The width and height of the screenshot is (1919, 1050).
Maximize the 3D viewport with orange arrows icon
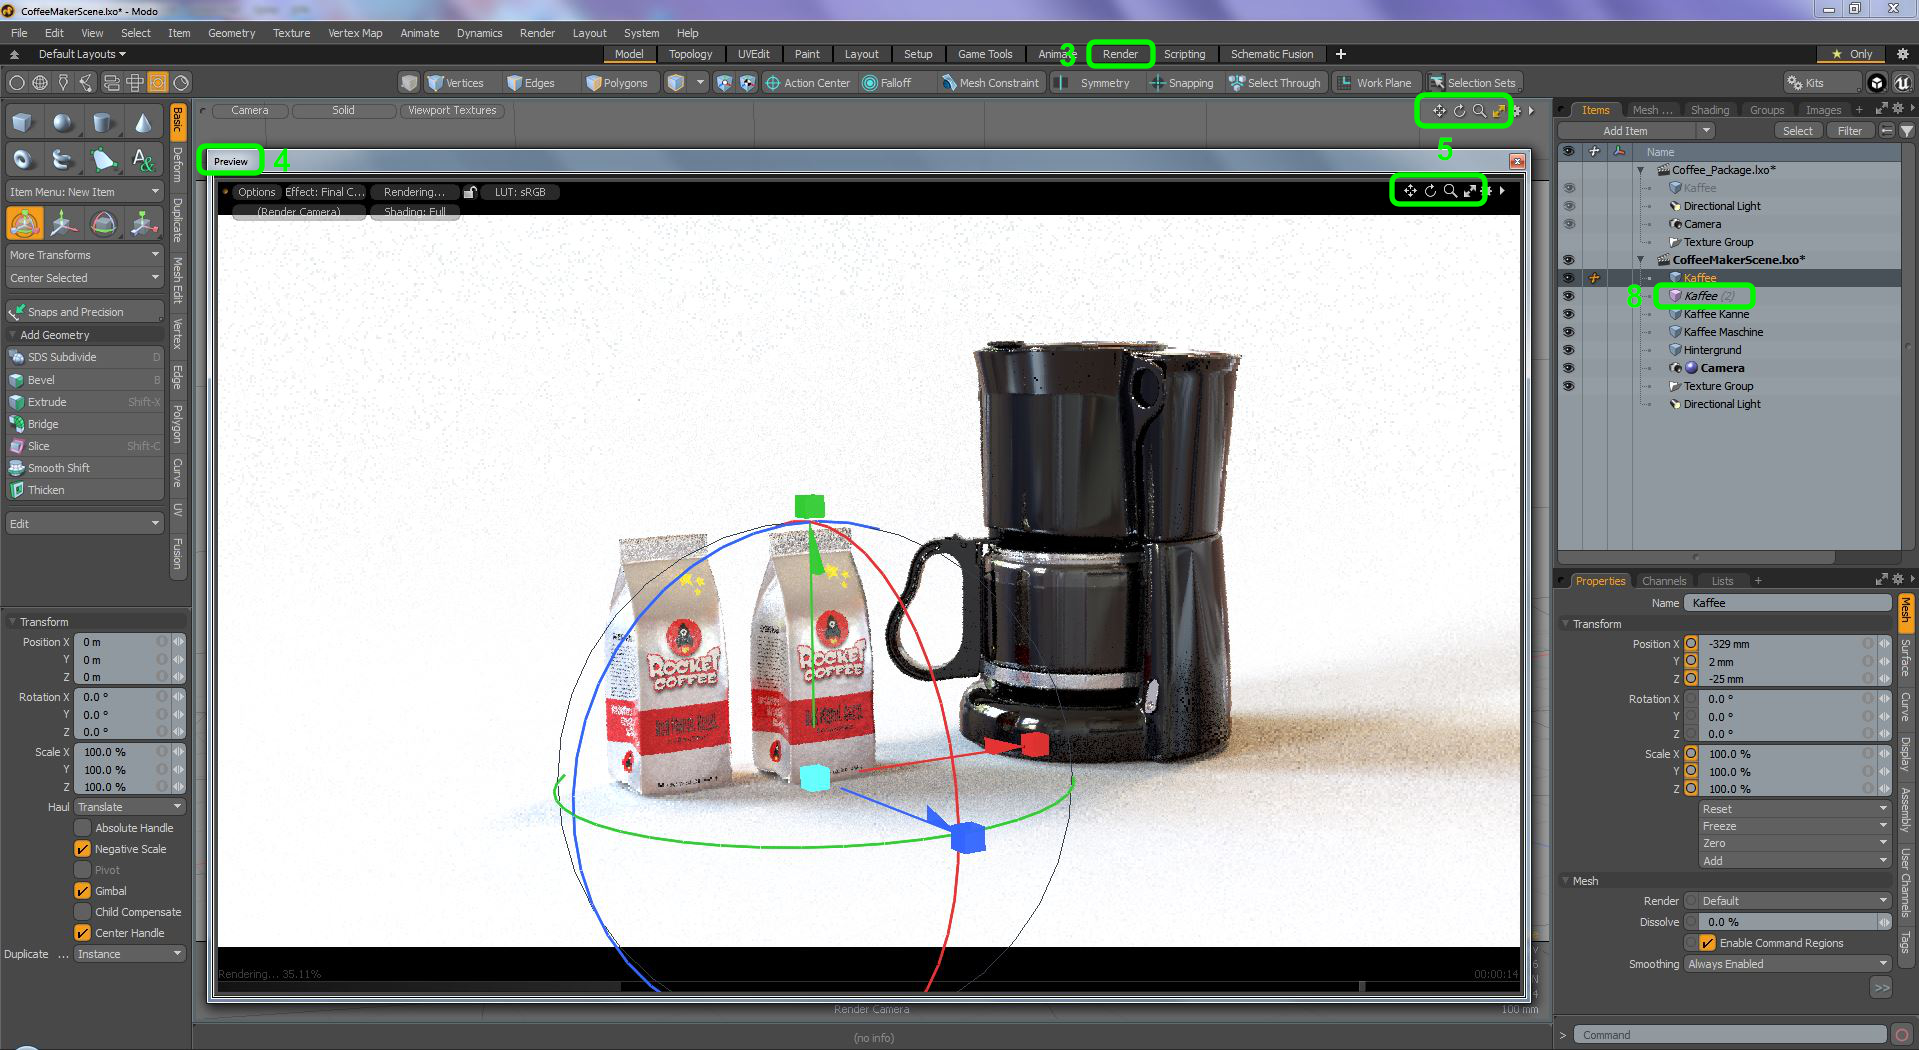(x=1499, y=111)
